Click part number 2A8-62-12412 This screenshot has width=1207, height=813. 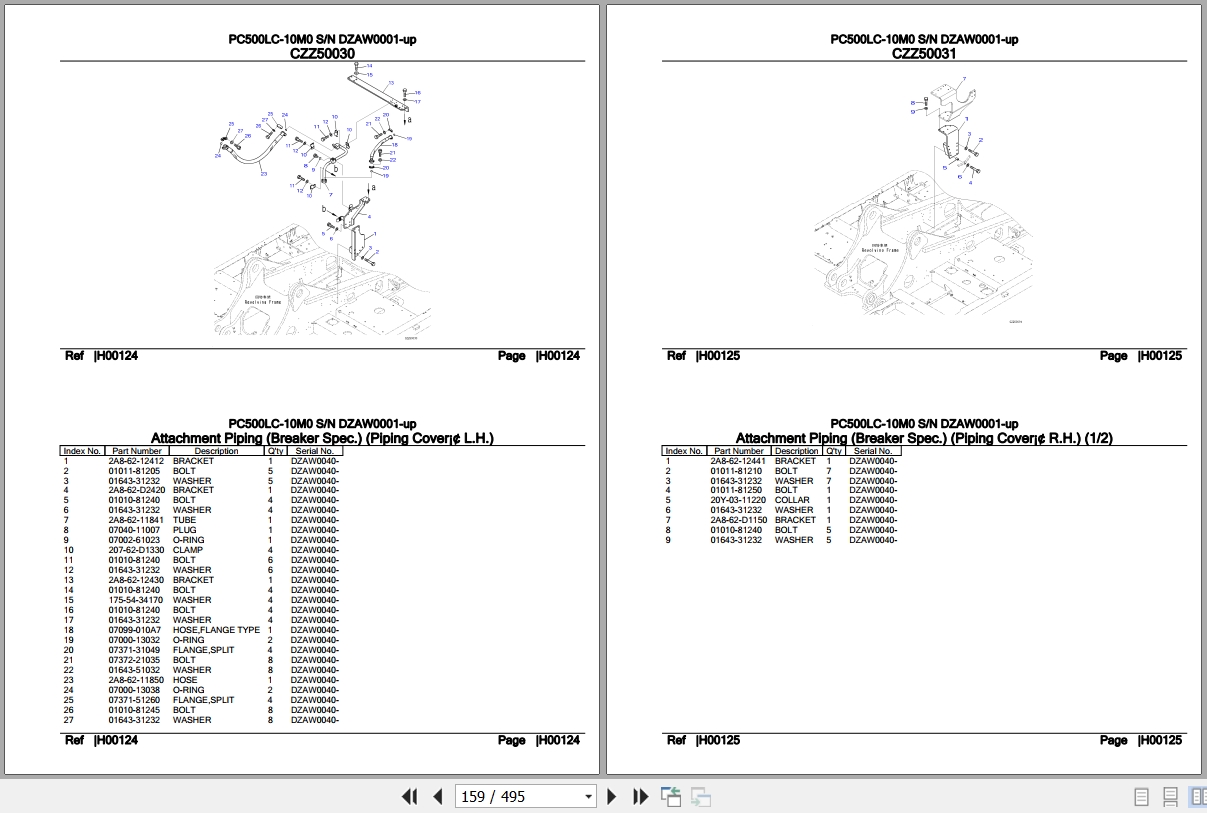click(x=136, y=461)
